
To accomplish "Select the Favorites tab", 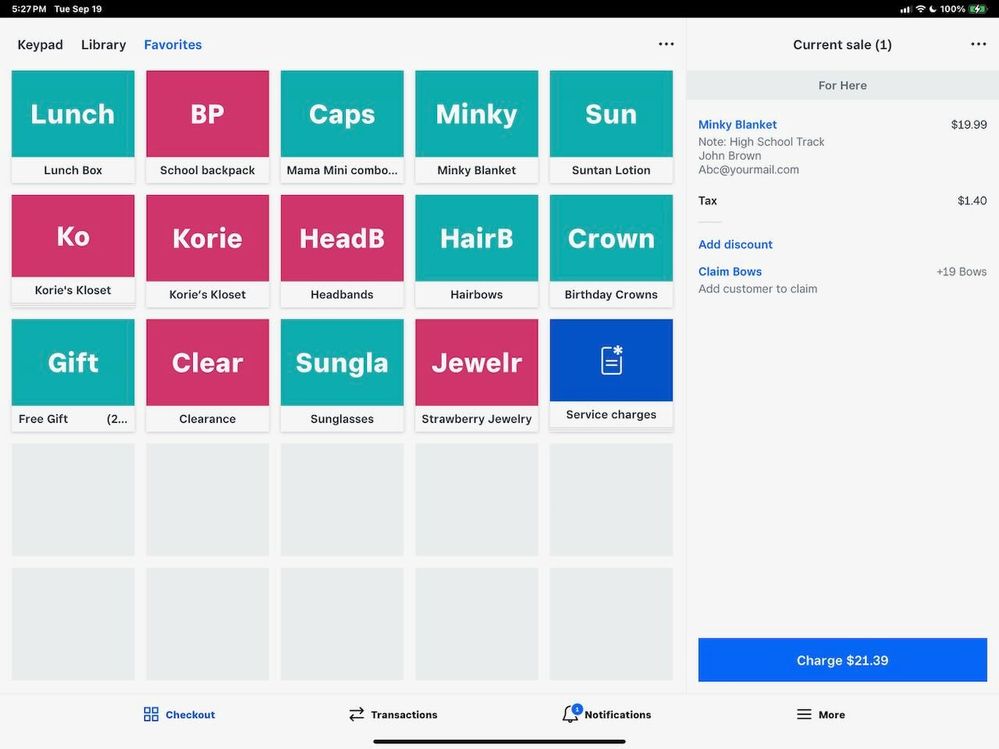I will coord(173,45).
